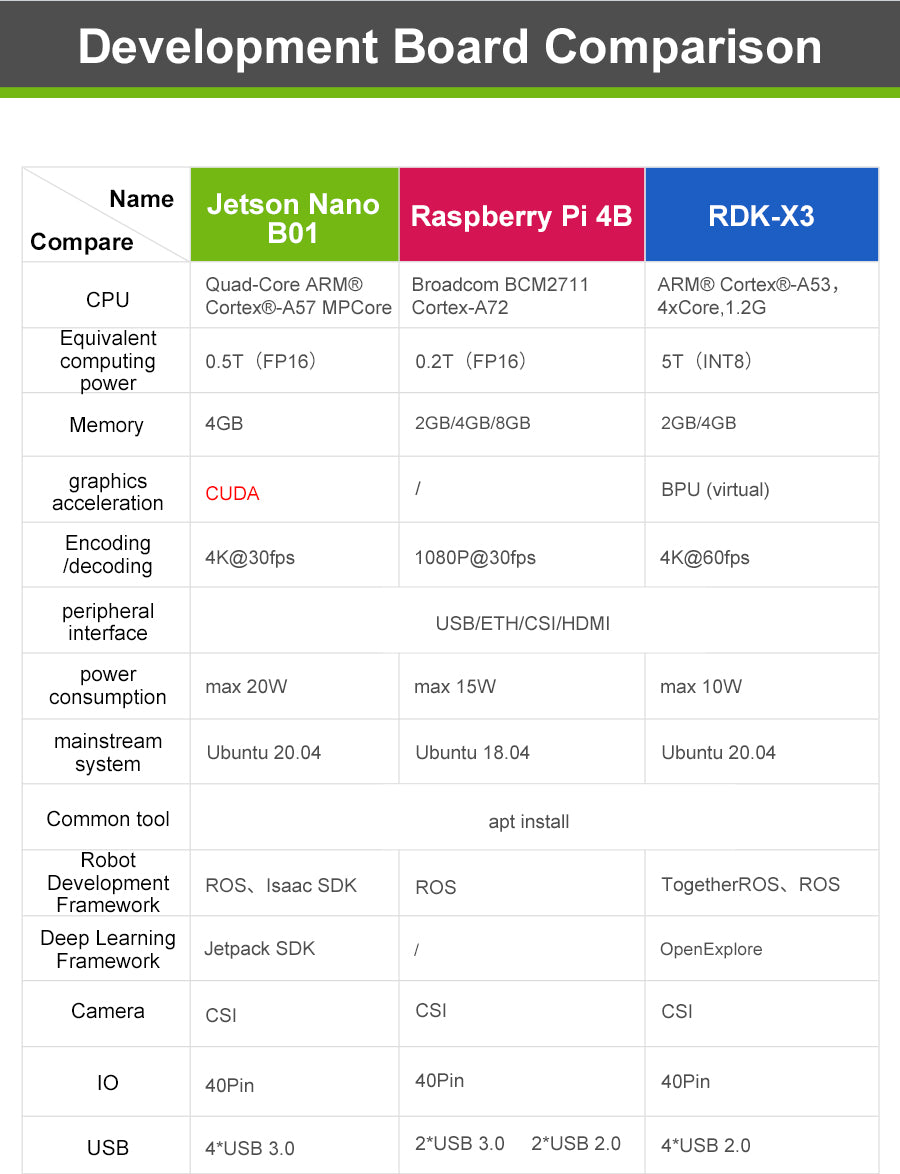Click the "0.2T (FP16)" value
900x1174 pixels.
coord(471,361)
